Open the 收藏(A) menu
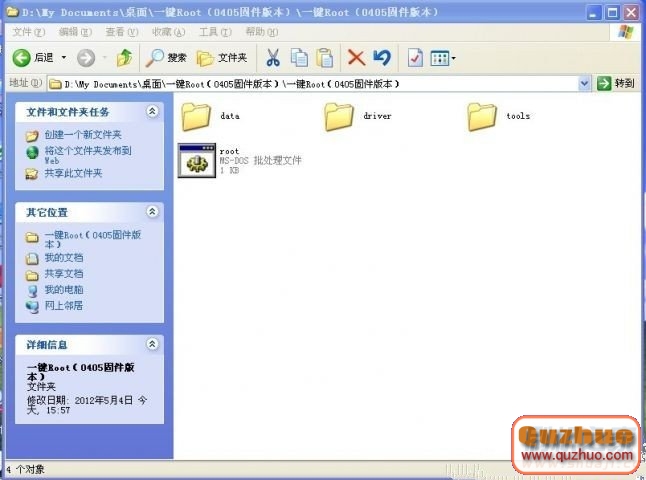Image resolution: width=646 pixels, height=480 pixels. tap(169, 32)
